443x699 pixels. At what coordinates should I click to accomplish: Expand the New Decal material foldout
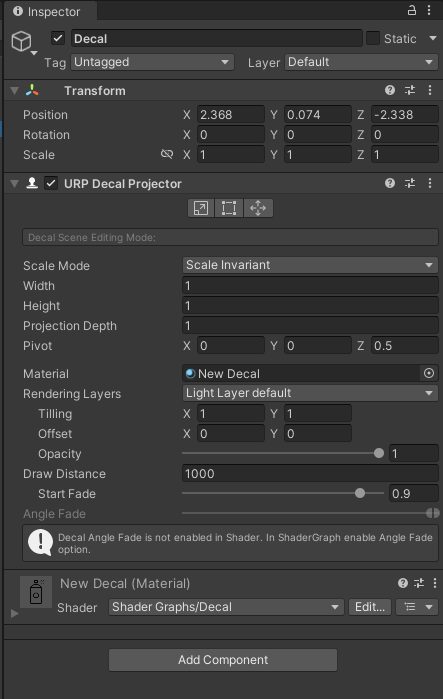click(x=14, y=614)
